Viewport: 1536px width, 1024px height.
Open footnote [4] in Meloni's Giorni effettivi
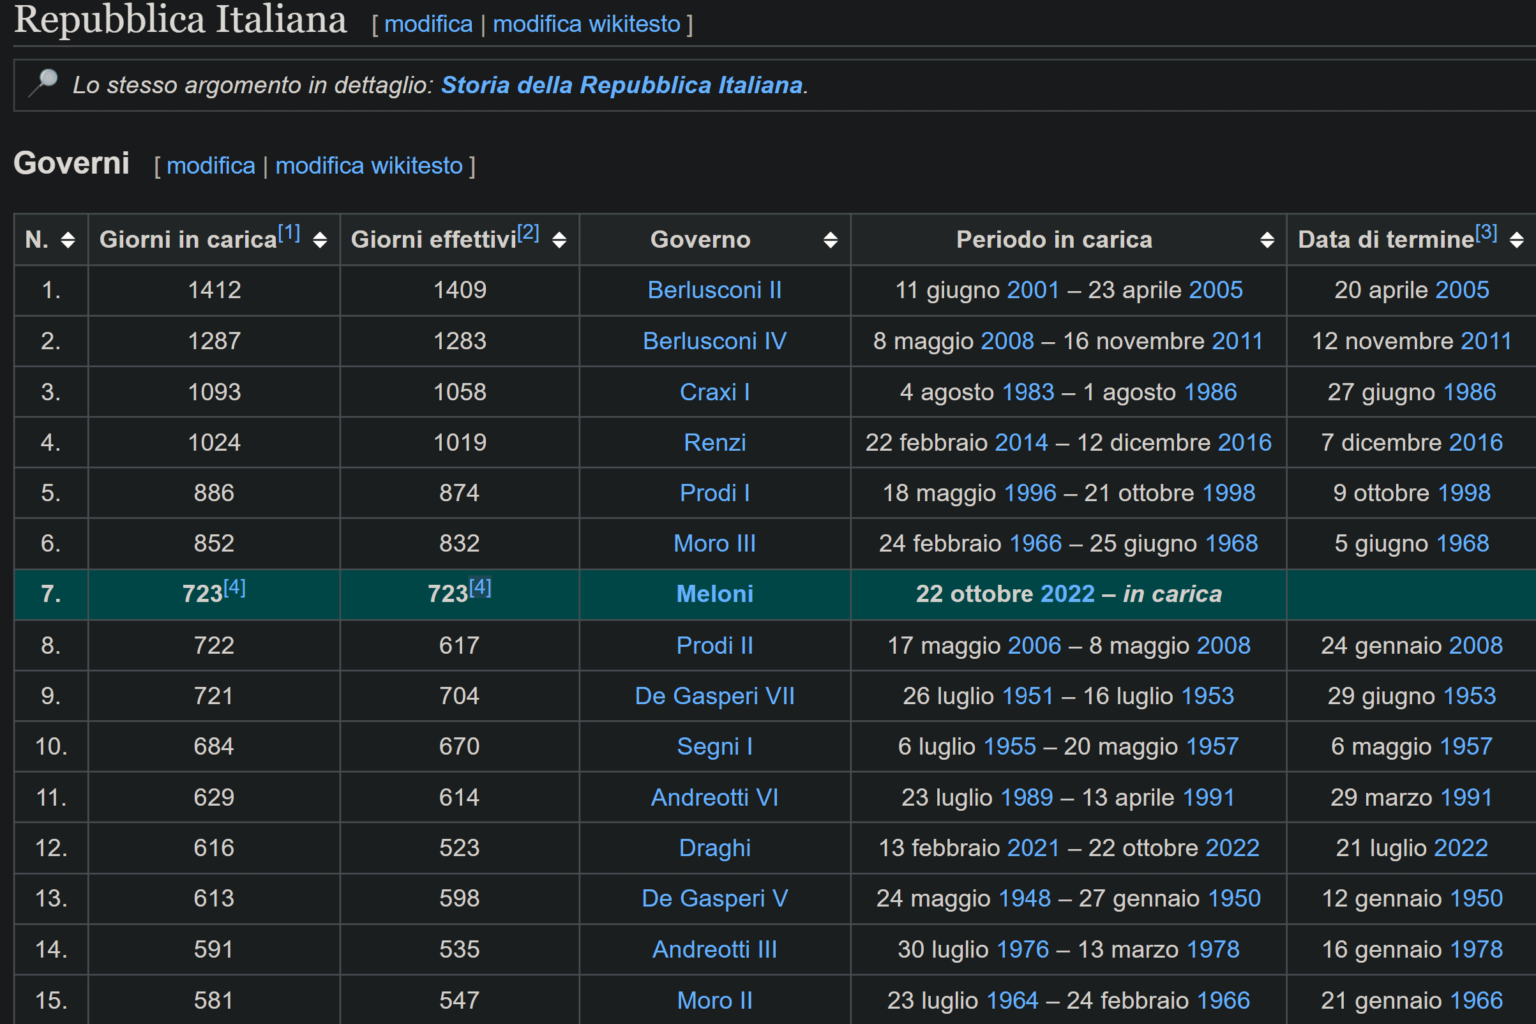point(480,587)
